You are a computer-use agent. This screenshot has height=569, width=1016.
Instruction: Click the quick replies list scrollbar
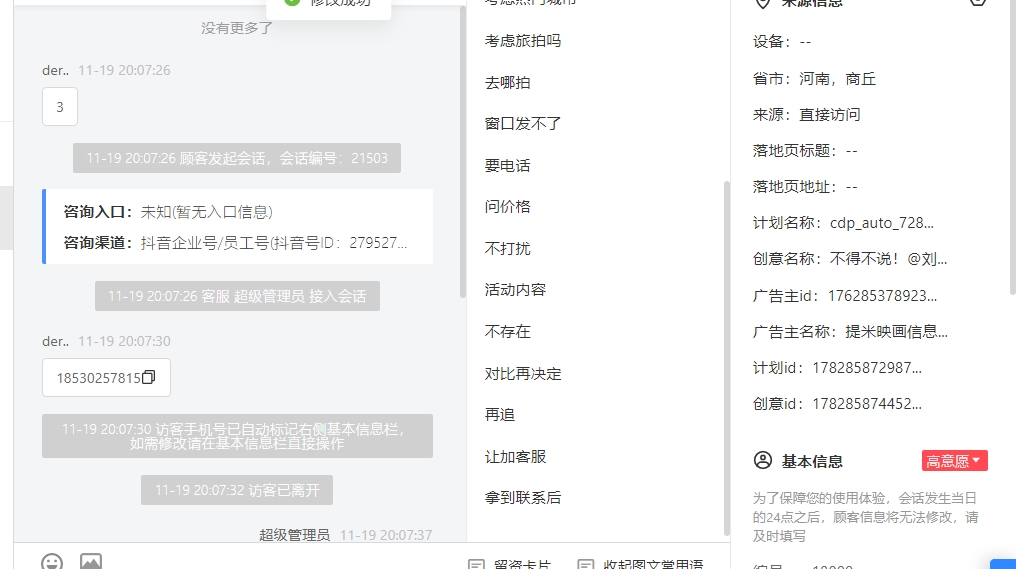point(726,356)
